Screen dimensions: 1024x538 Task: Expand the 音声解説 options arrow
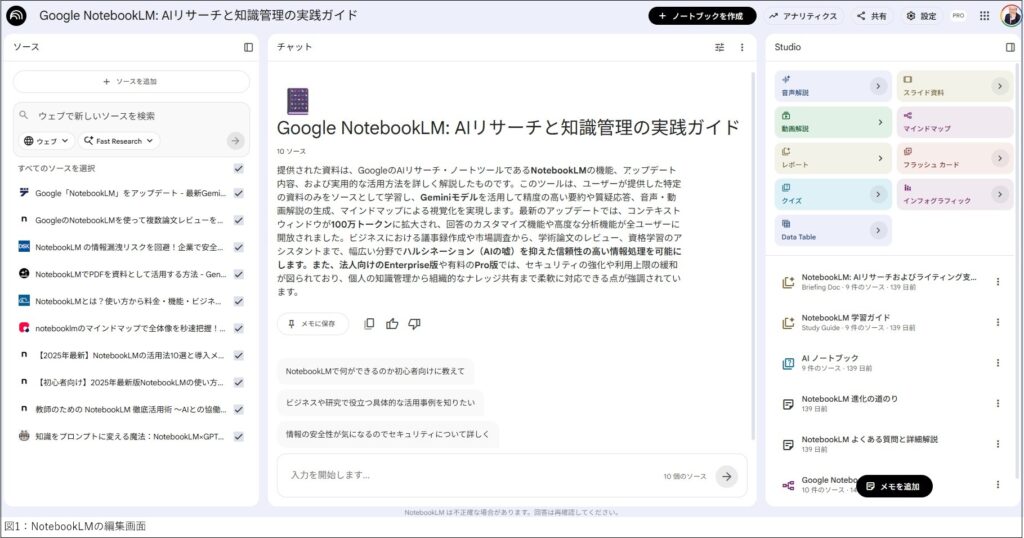pyautogui.click(x=878, y=86)
